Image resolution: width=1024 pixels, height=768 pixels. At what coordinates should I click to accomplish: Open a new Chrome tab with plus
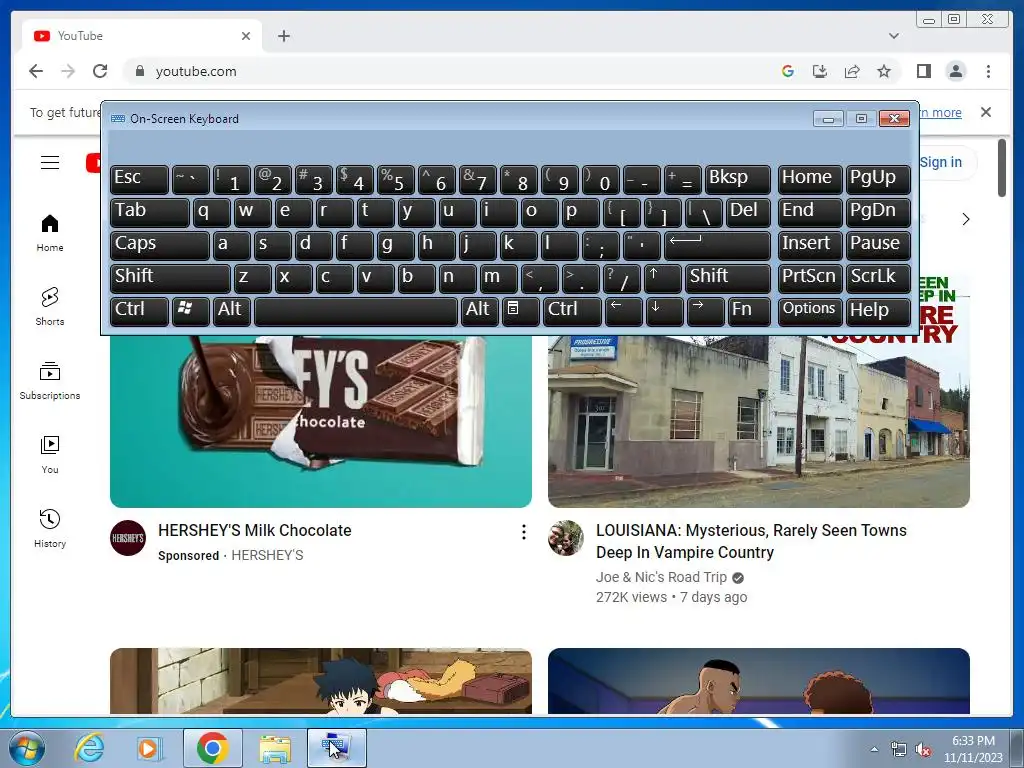(x=283, y=36)
